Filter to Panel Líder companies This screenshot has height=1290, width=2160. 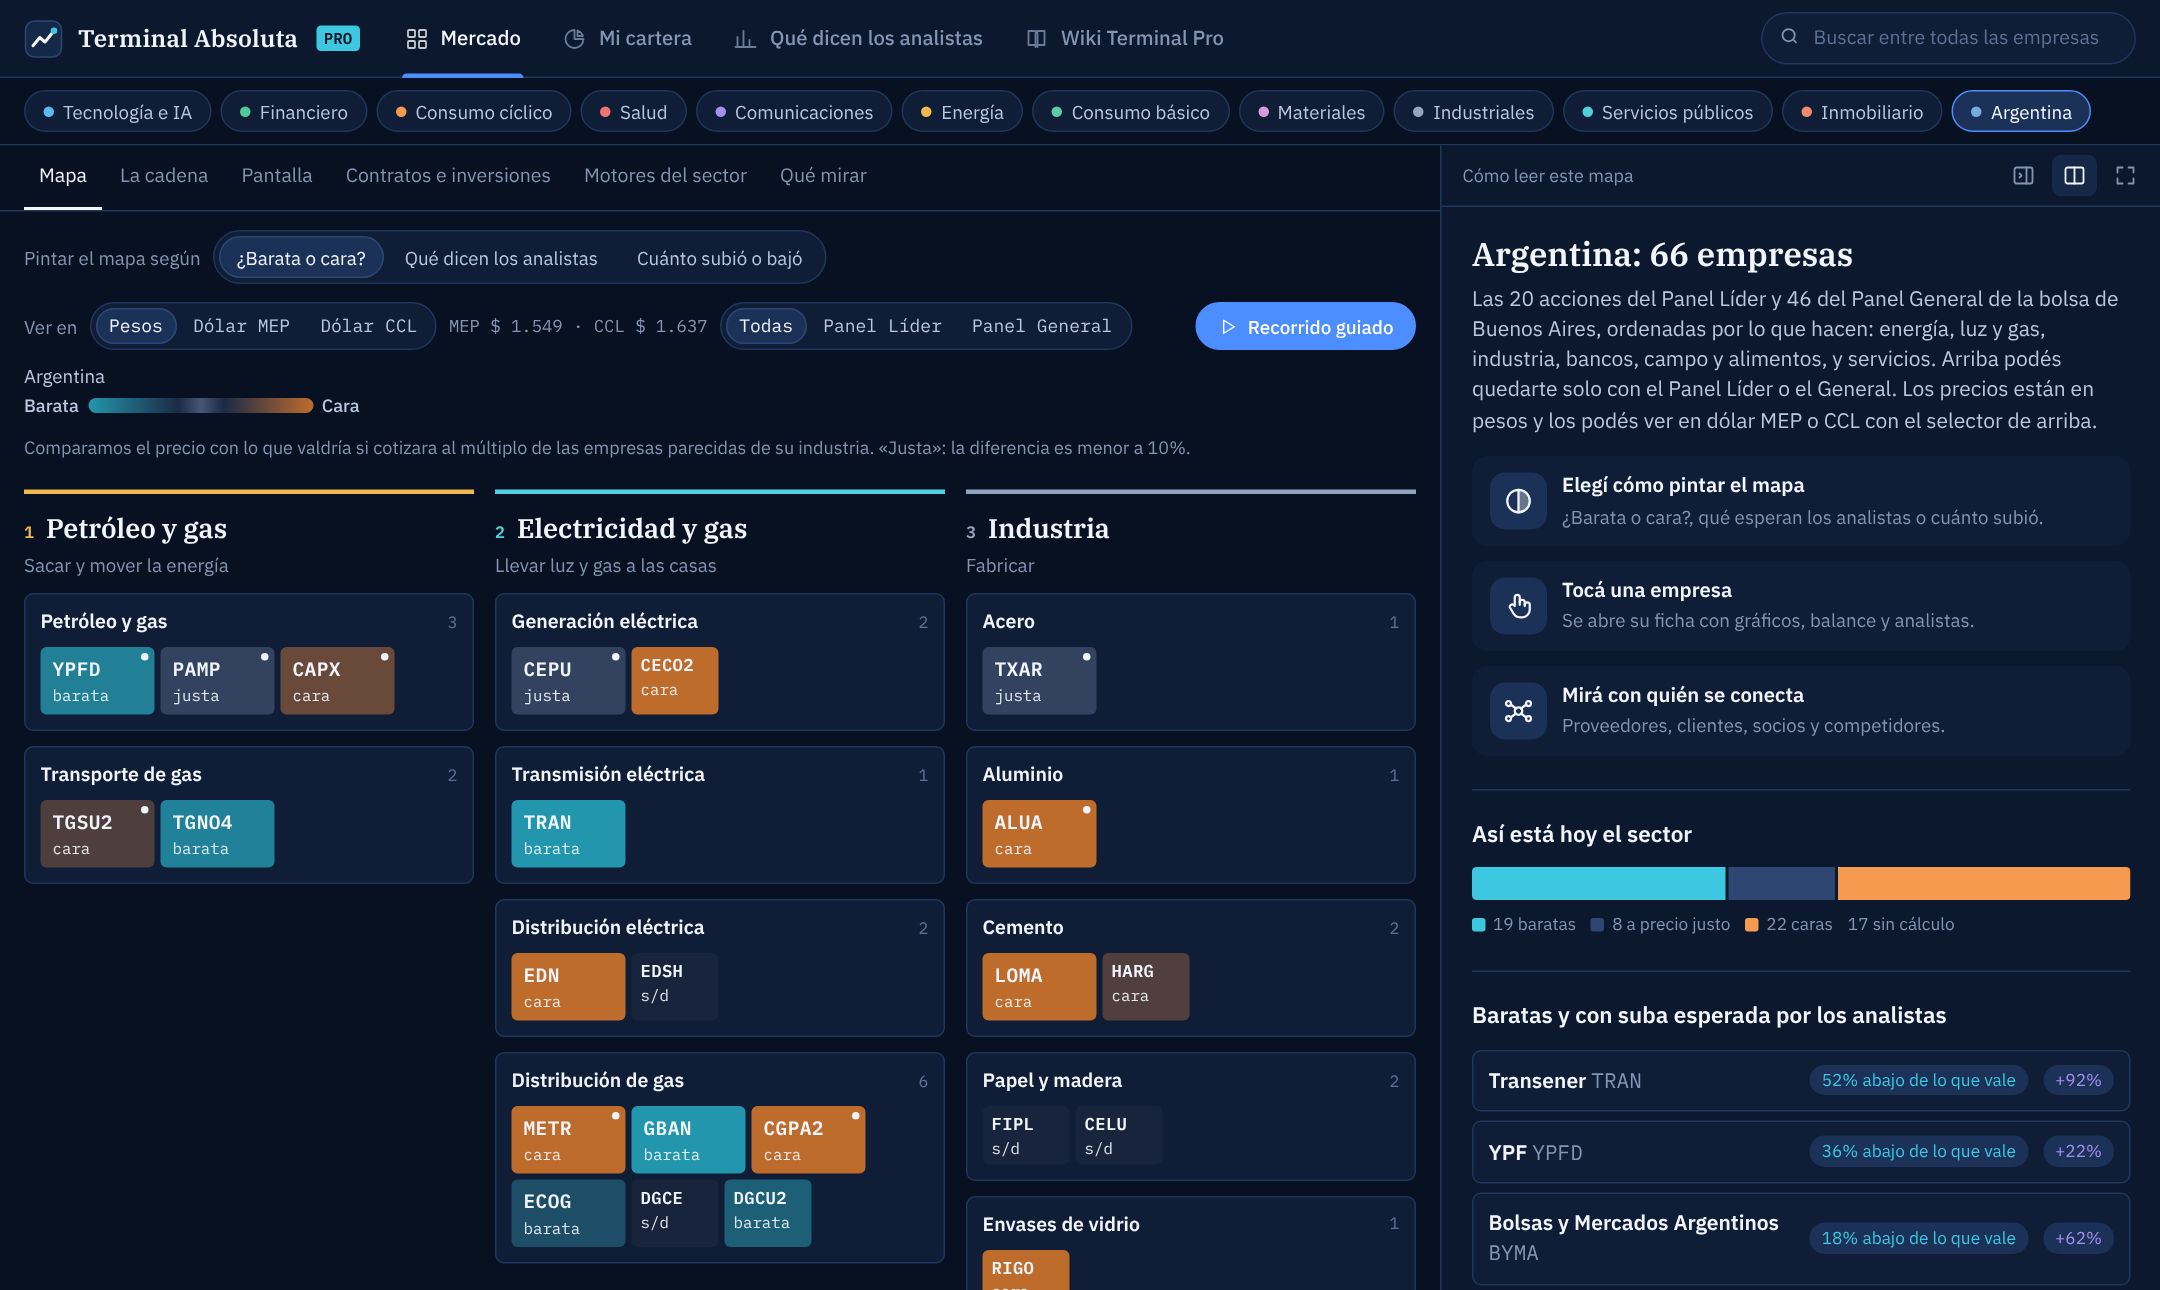coord(882,326)
